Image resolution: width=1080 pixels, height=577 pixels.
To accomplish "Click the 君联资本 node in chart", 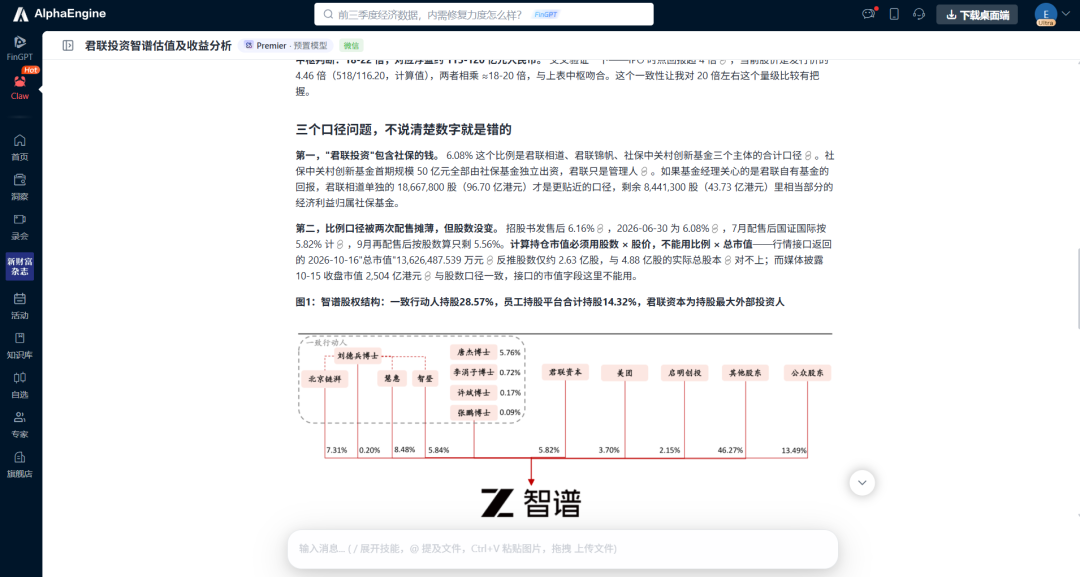I will tap(565, 373).
